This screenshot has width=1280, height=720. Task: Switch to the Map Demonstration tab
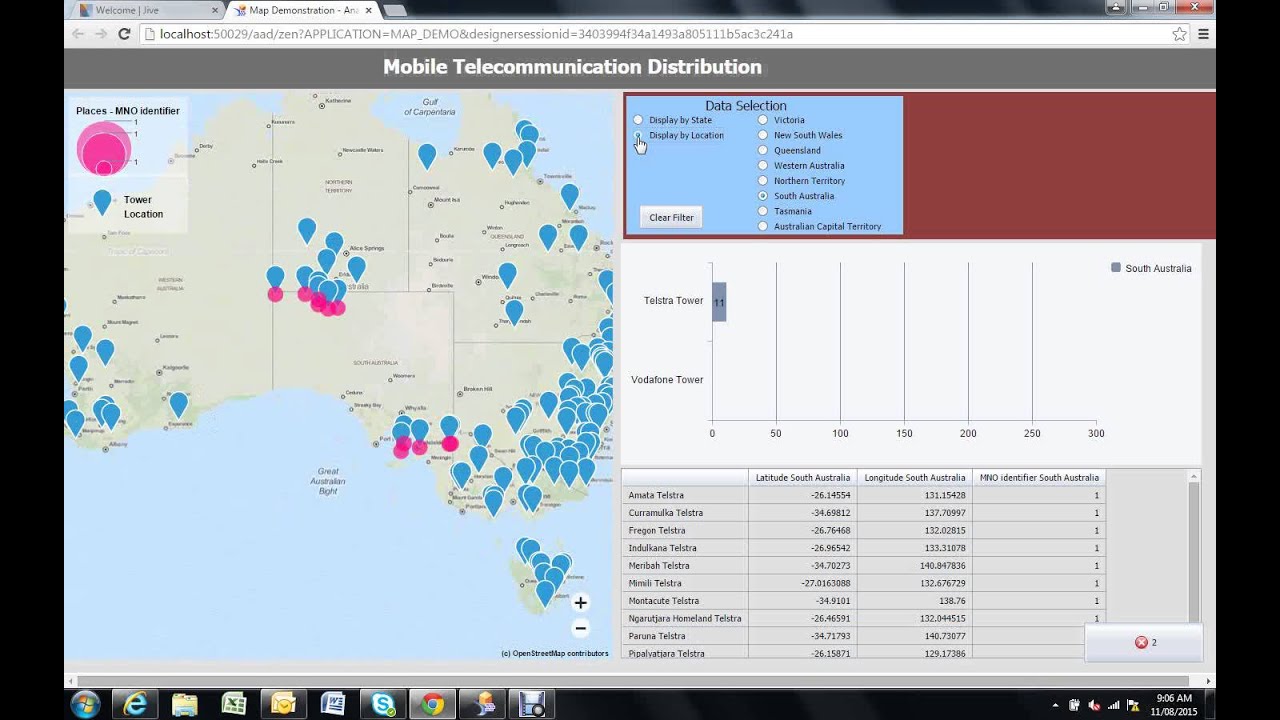[x=302, y=10]
